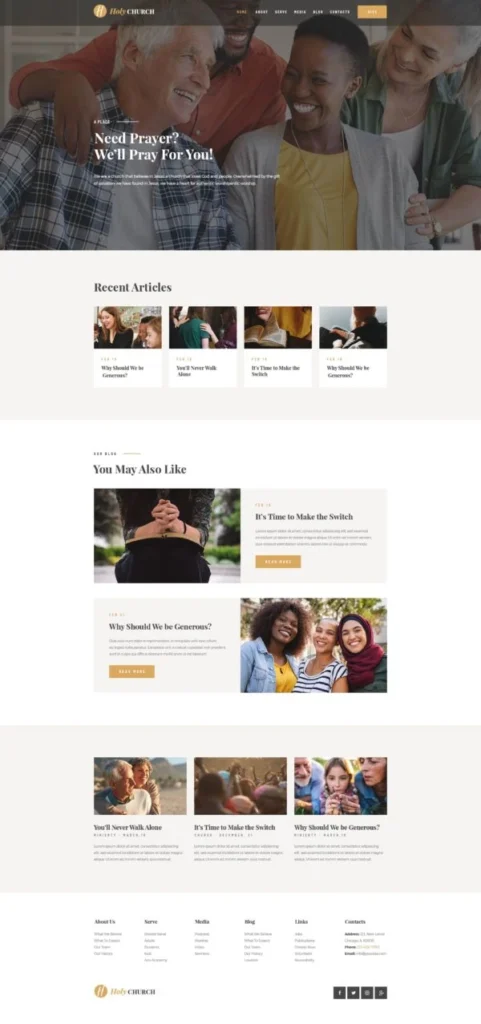481x1024 pixels.
Task: Open the Contacts navigation item
Action: pyautogui.click(x=340, y=12)
